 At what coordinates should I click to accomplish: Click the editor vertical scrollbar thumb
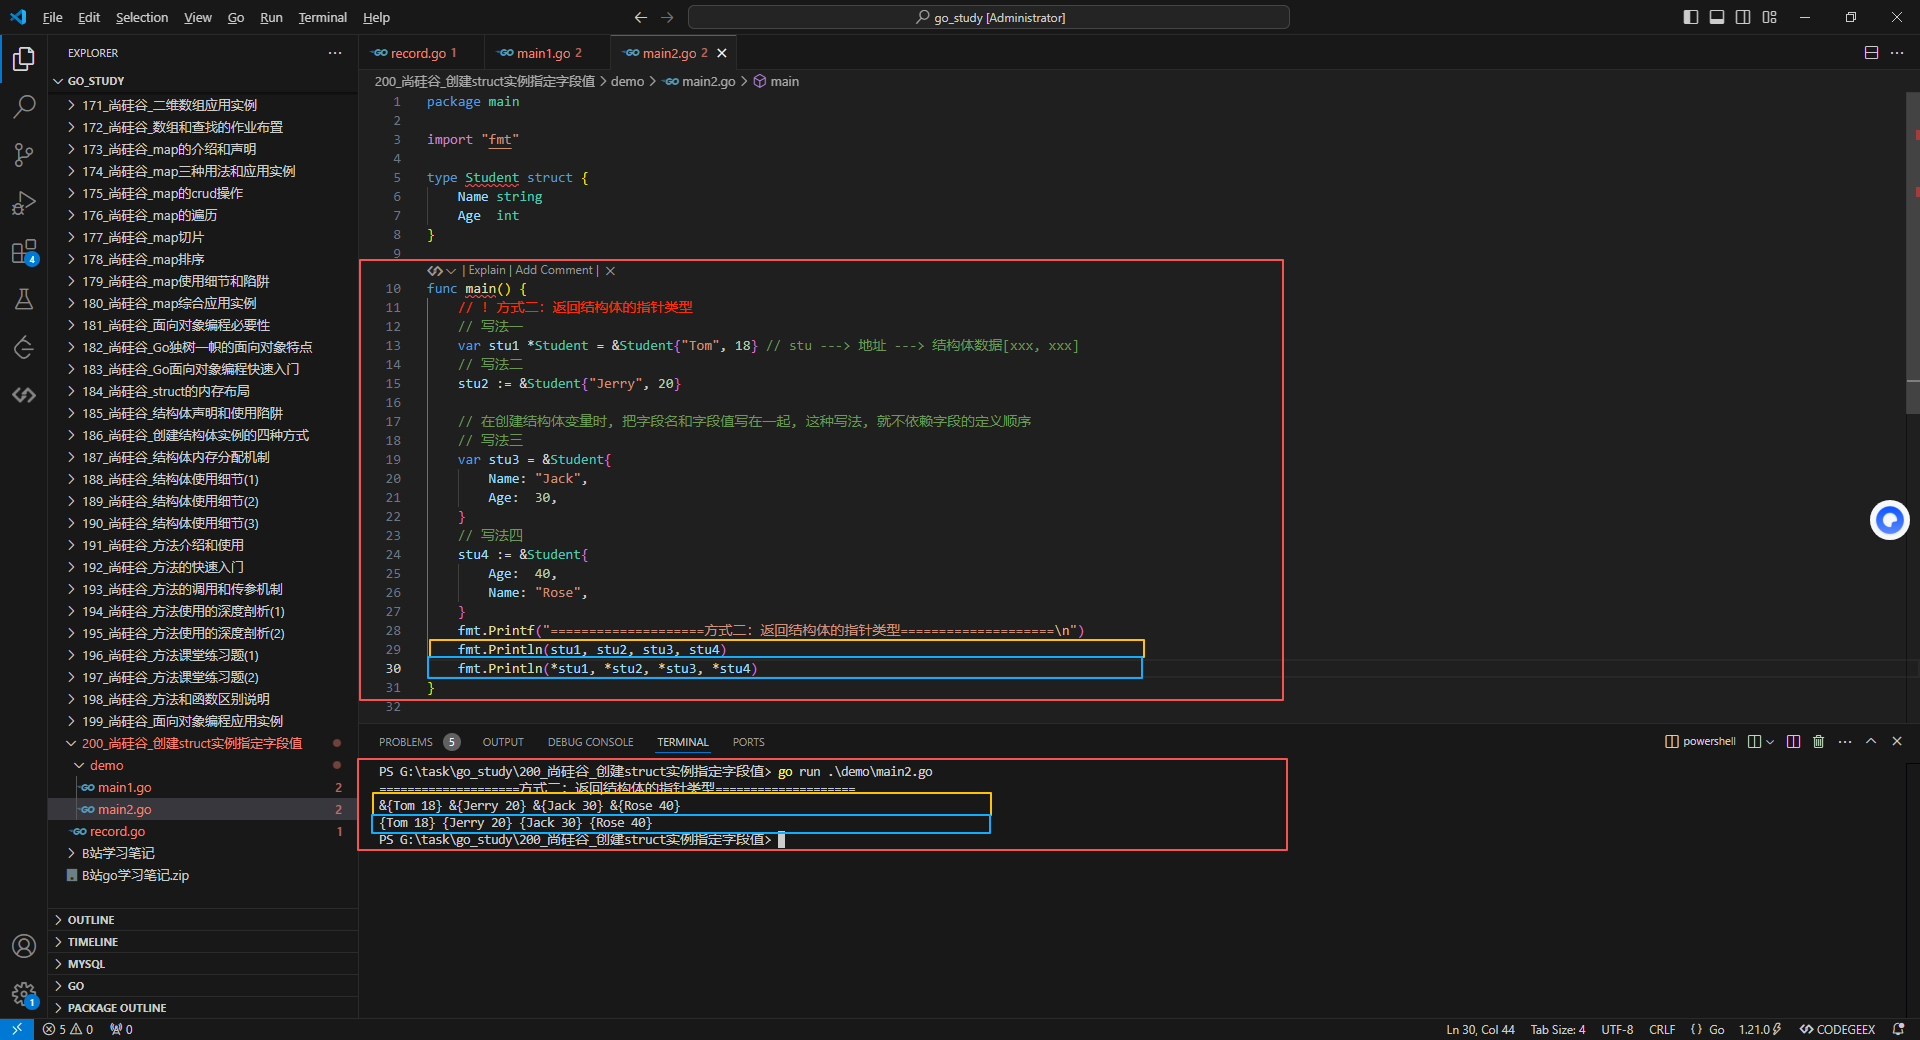click(1913, 253)
